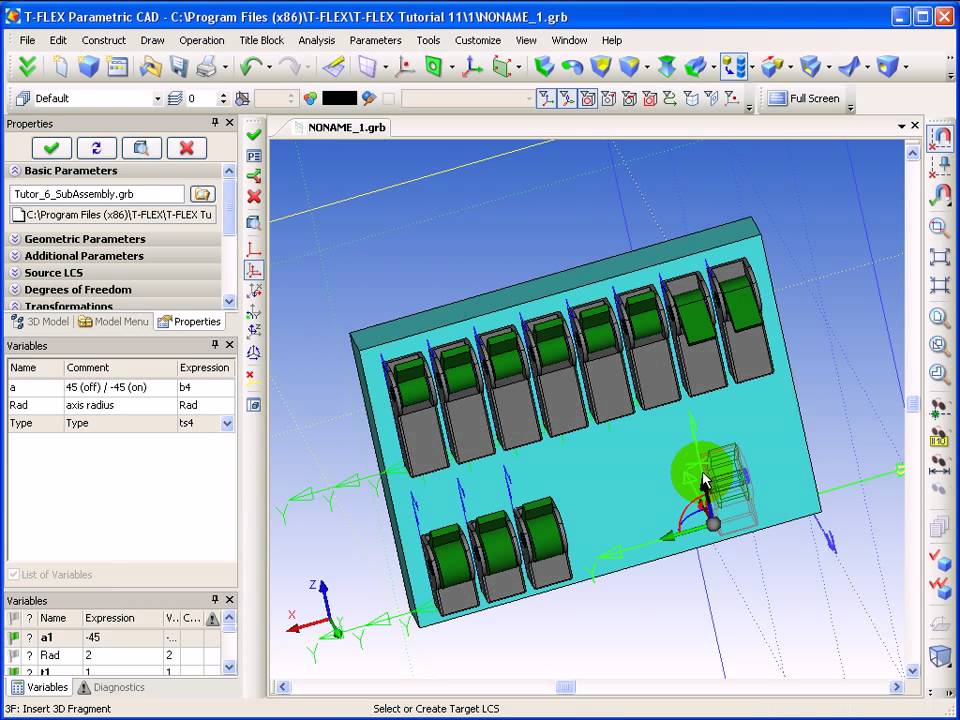Open the Operation menu

(x=201, y=40)
